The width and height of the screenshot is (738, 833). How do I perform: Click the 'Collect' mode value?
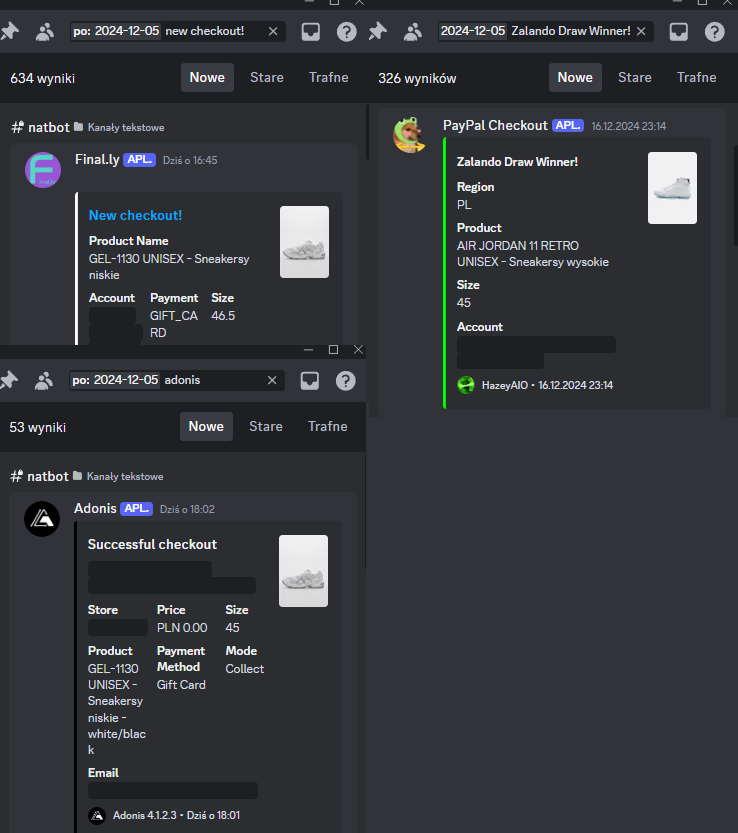tap(245, 669)
